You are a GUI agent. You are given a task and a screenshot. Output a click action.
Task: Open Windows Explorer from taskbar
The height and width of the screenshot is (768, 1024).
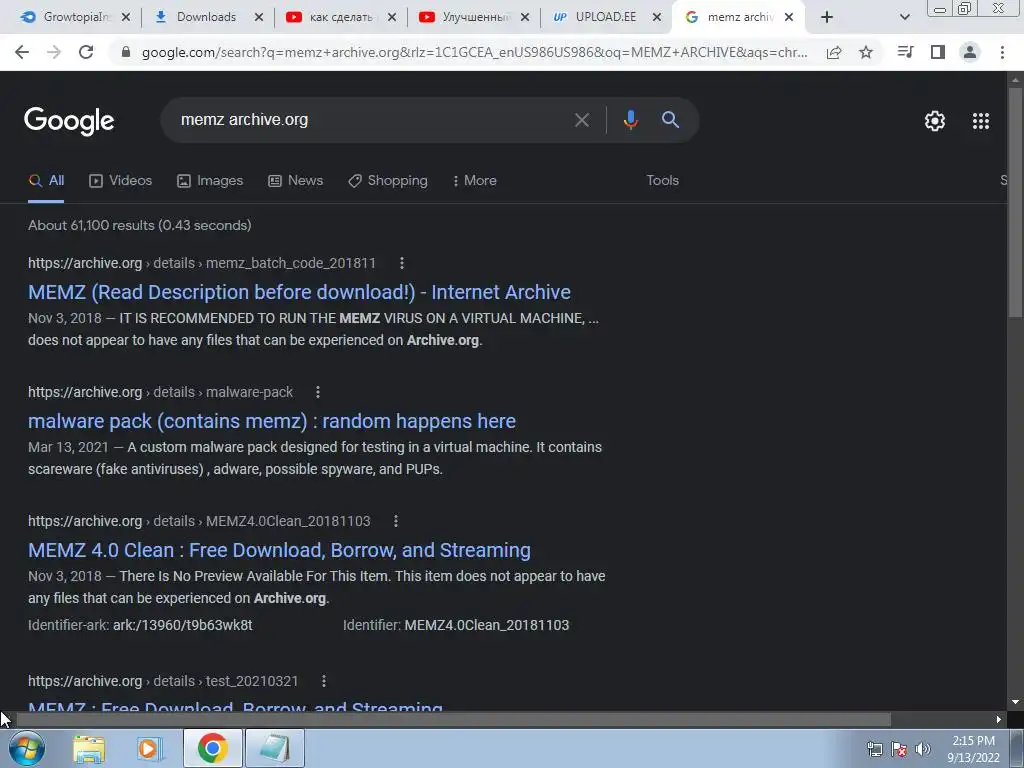[89, 748]
